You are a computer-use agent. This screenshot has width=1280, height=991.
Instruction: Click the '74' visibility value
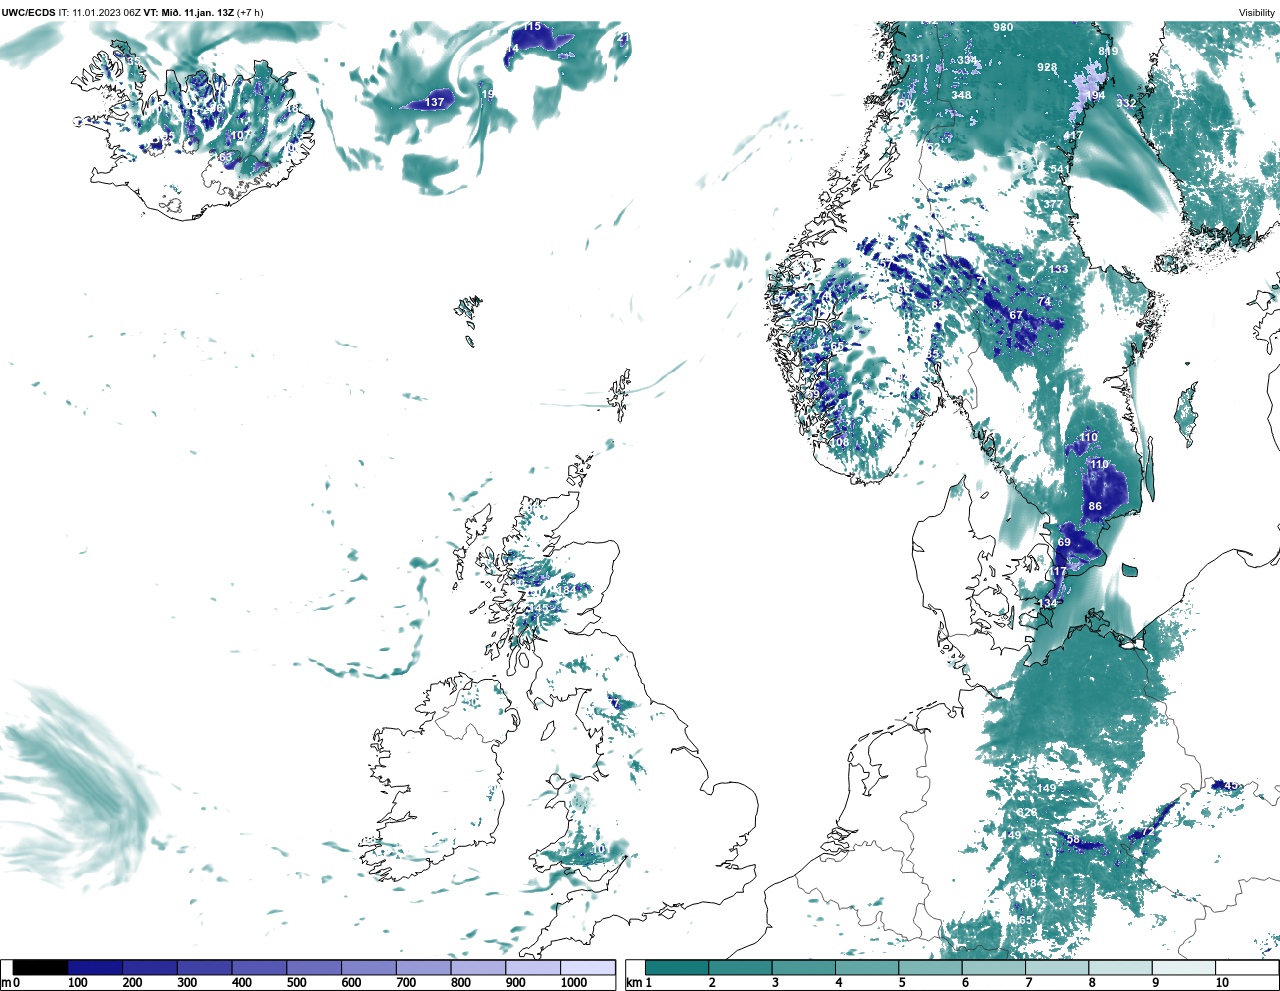(1044, 301)
